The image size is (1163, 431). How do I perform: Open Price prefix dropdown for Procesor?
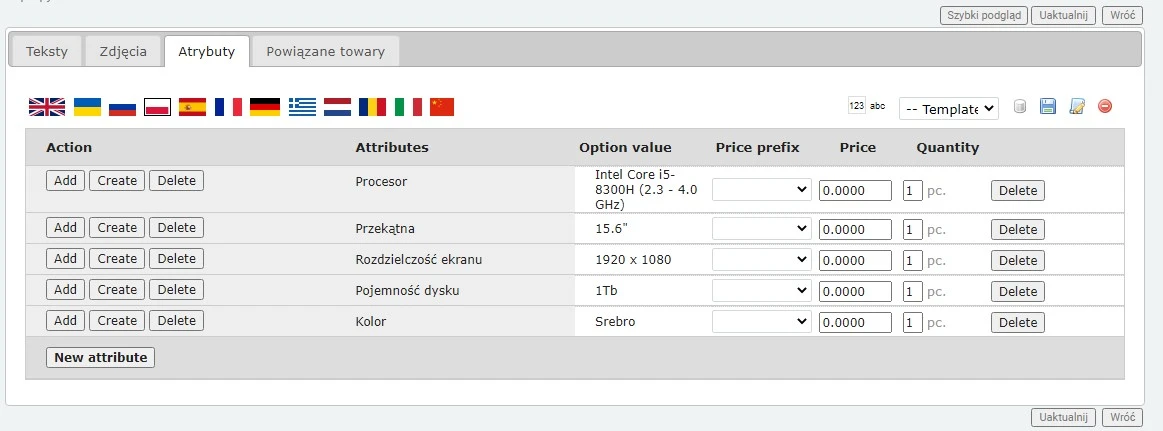(x=761, y=190)
